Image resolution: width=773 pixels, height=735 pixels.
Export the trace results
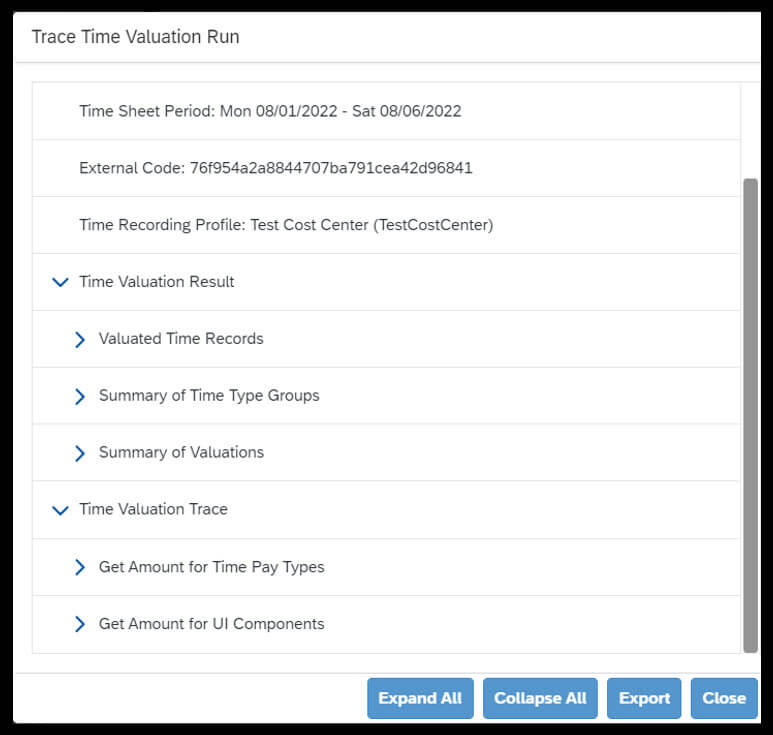pyautogui.click(x=644, y=698)
